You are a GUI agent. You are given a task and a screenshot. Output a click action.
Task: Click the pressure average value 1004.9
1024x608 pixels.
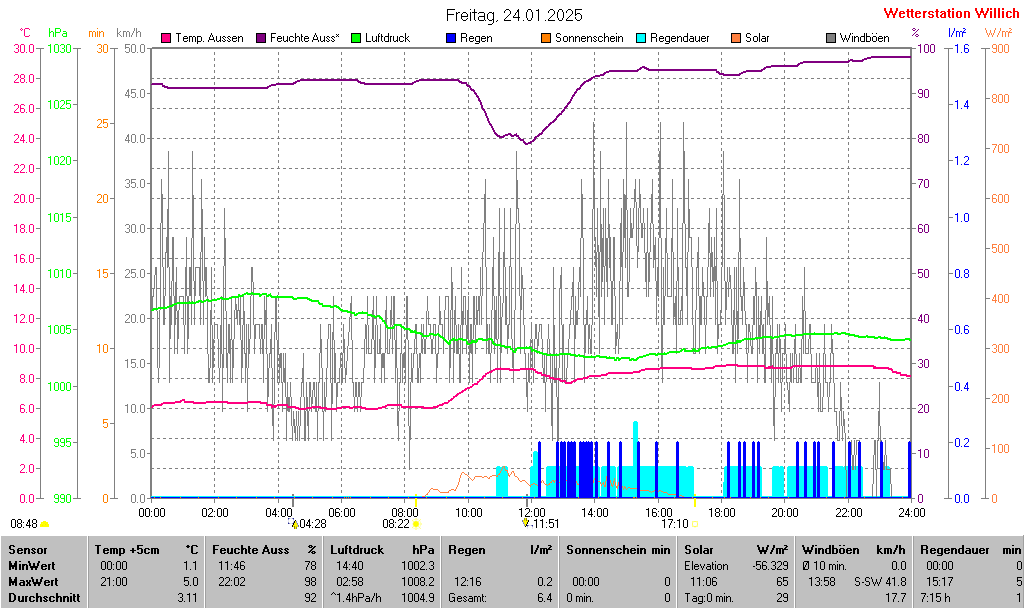click(417, 598)
